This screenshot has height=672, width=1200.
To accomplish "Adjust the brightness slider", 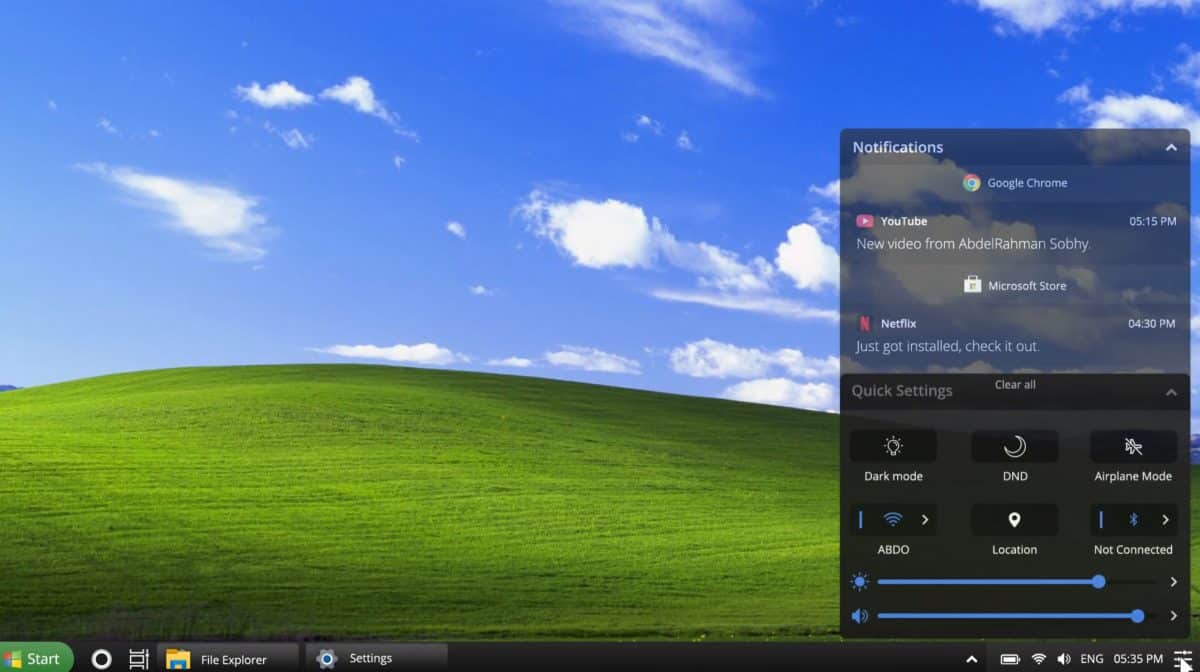I will (x=1098, y=581).
